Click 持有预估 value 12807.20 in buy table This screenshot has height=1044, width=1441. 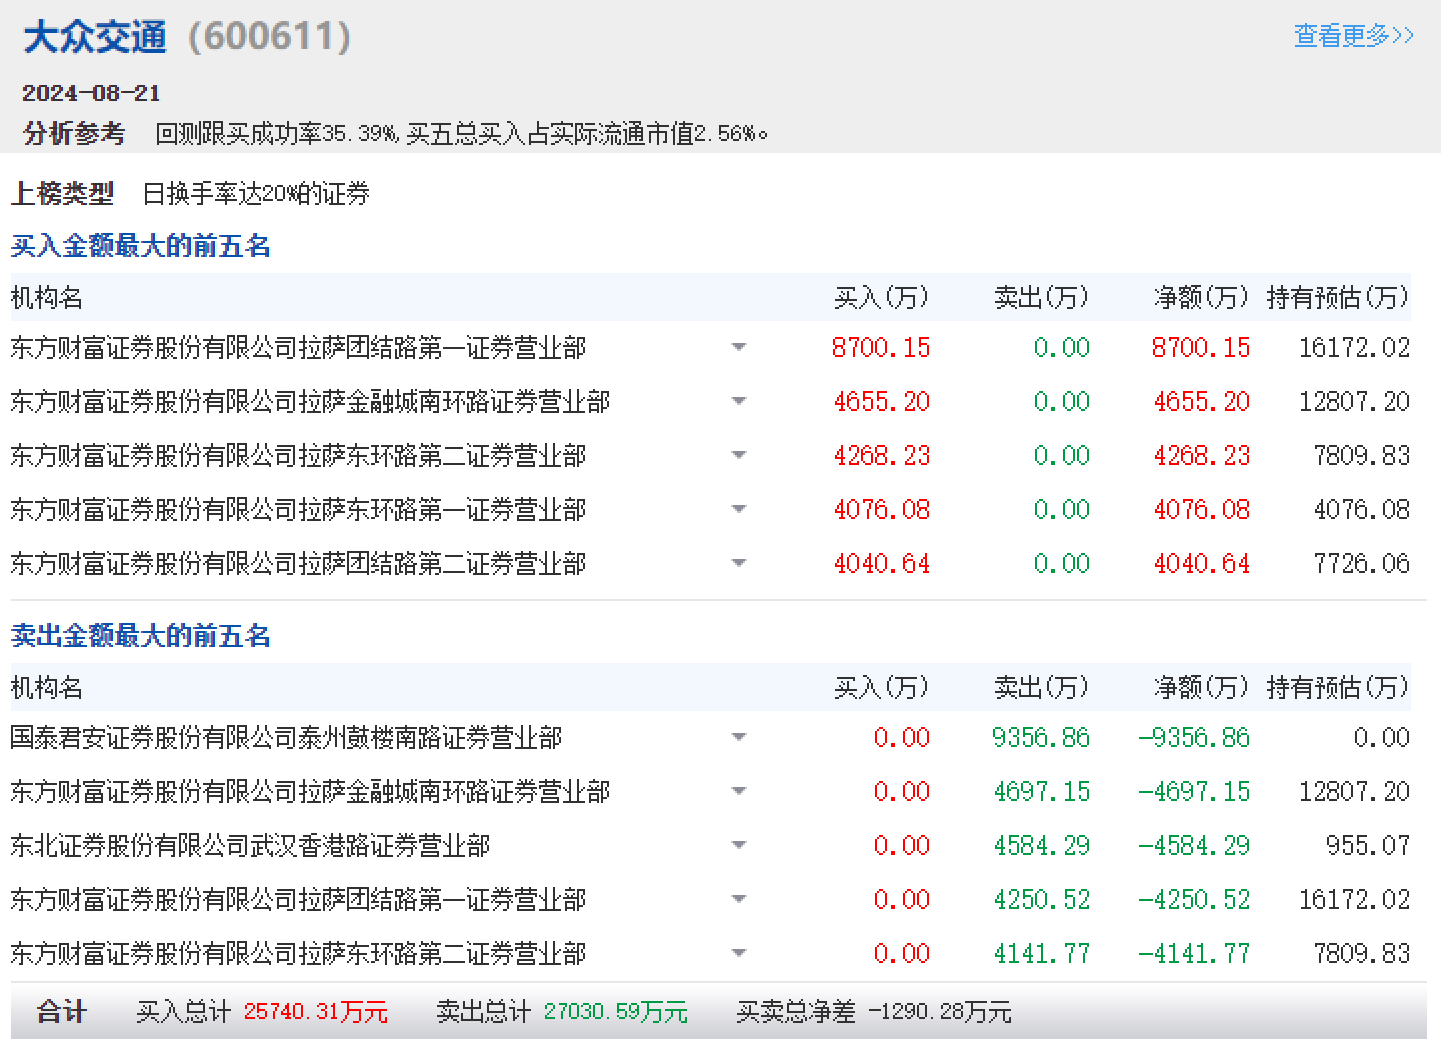(x=1354, y=402)
